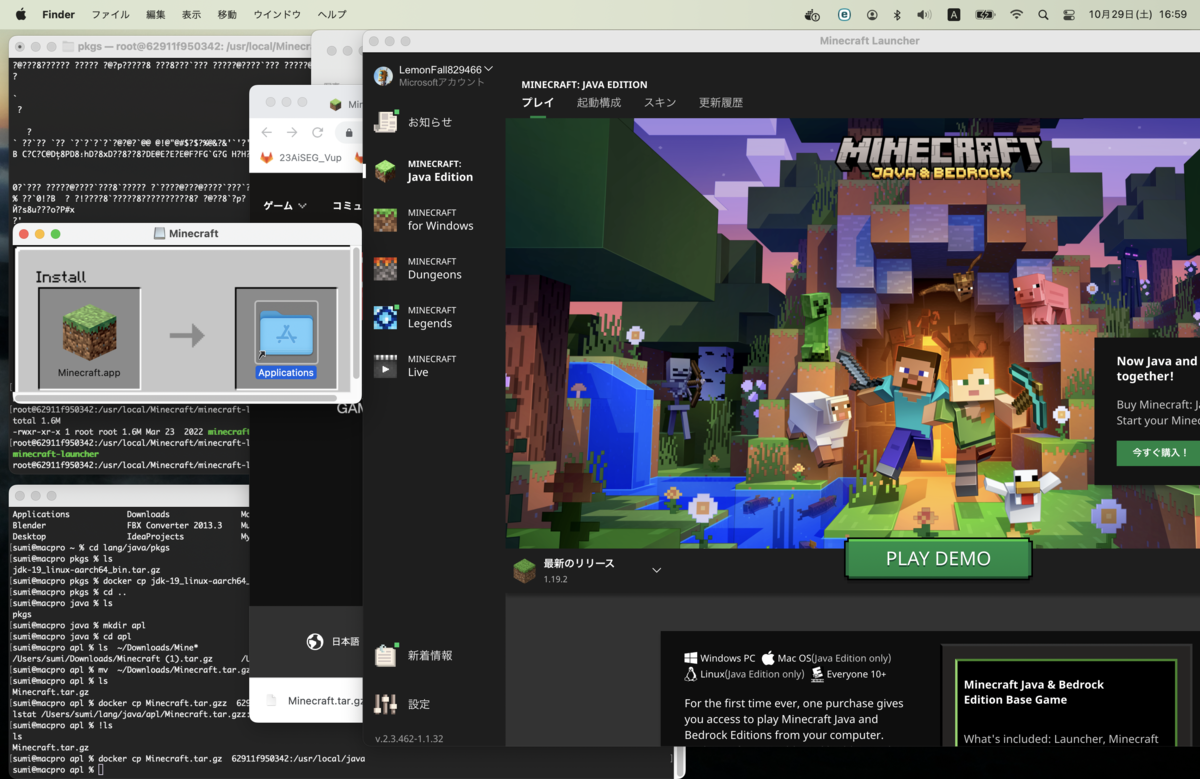Image resolution: width=1200 pixels, height=779 pixels.
Task: Open the Docker whale menu bar icon
Action: click(x=813, y=15)
